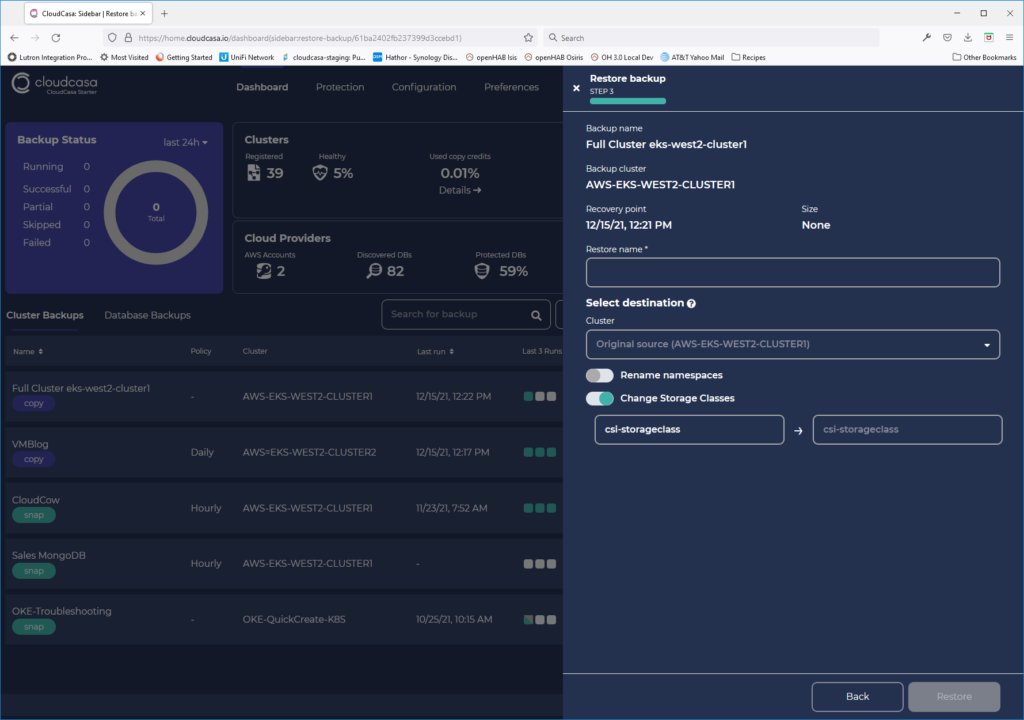The height and width of the screenshot is (720, 1024).
Task: Open the UniFi Network bookmark
Action: click(x=247, y=57)
